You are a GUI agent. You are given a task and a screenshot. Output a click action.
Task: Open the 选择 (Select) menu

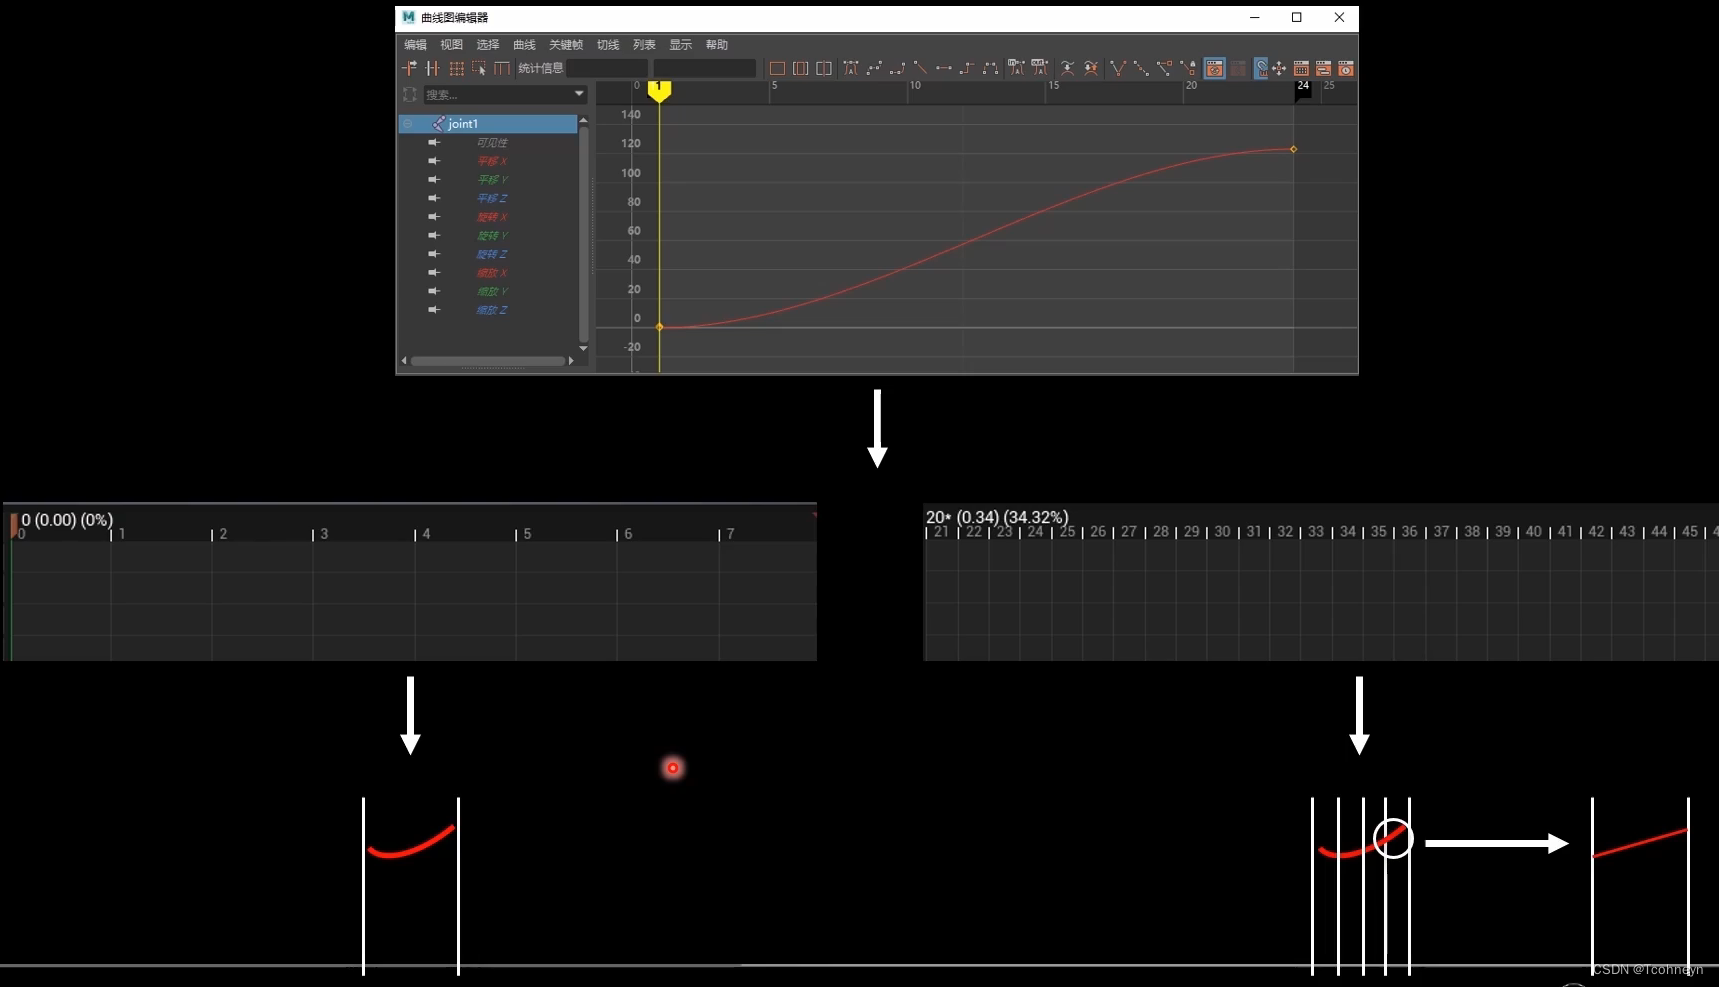coord(487,45)
